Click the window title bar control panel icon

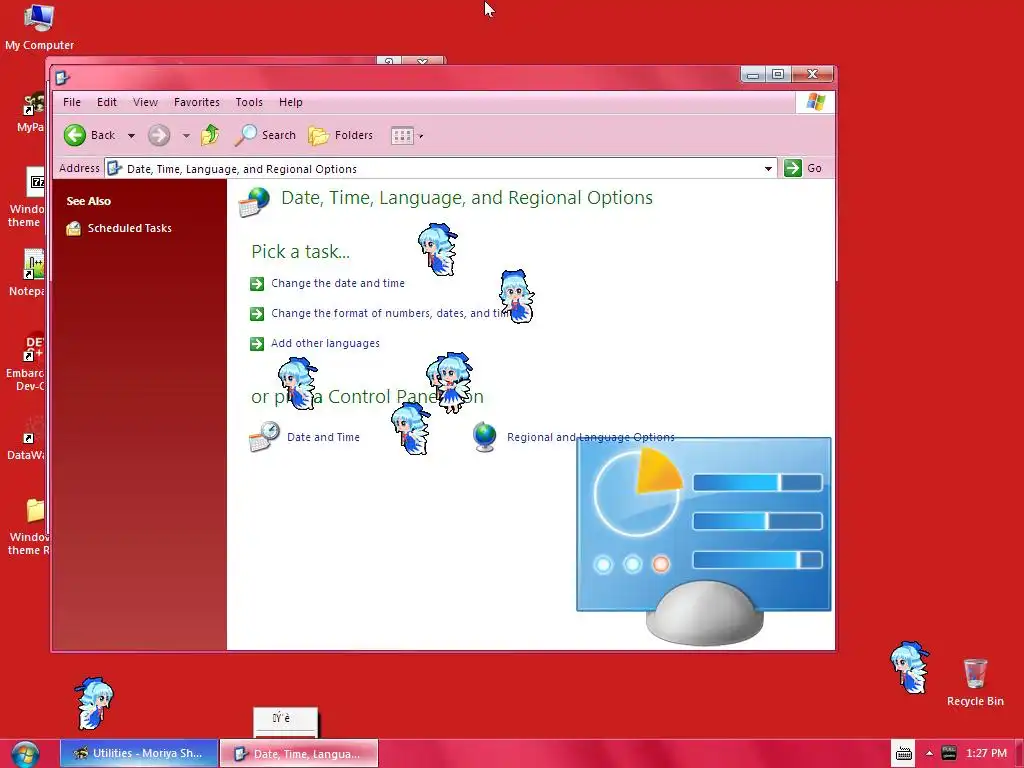(62, 78)
